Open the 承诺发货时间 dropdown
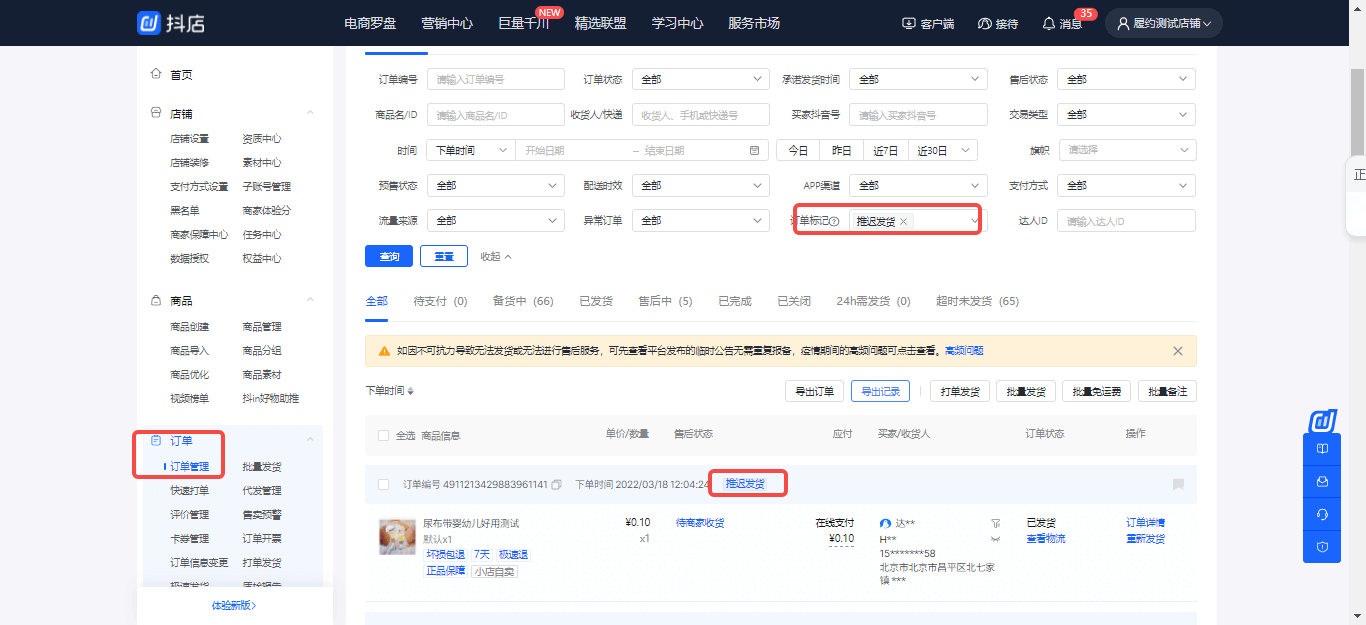 tap(918, 78)
